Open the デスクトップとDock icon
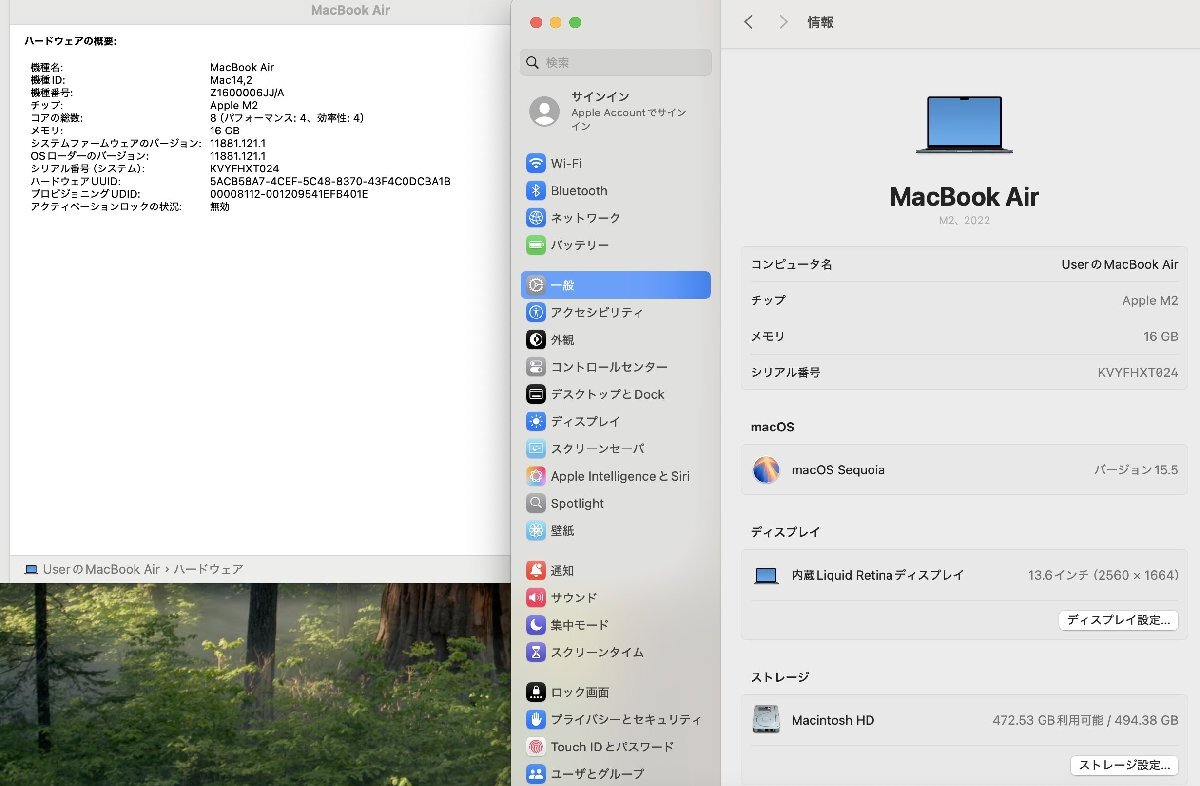Viewport: 1200px width, 786px height. [x=536, y=394]
